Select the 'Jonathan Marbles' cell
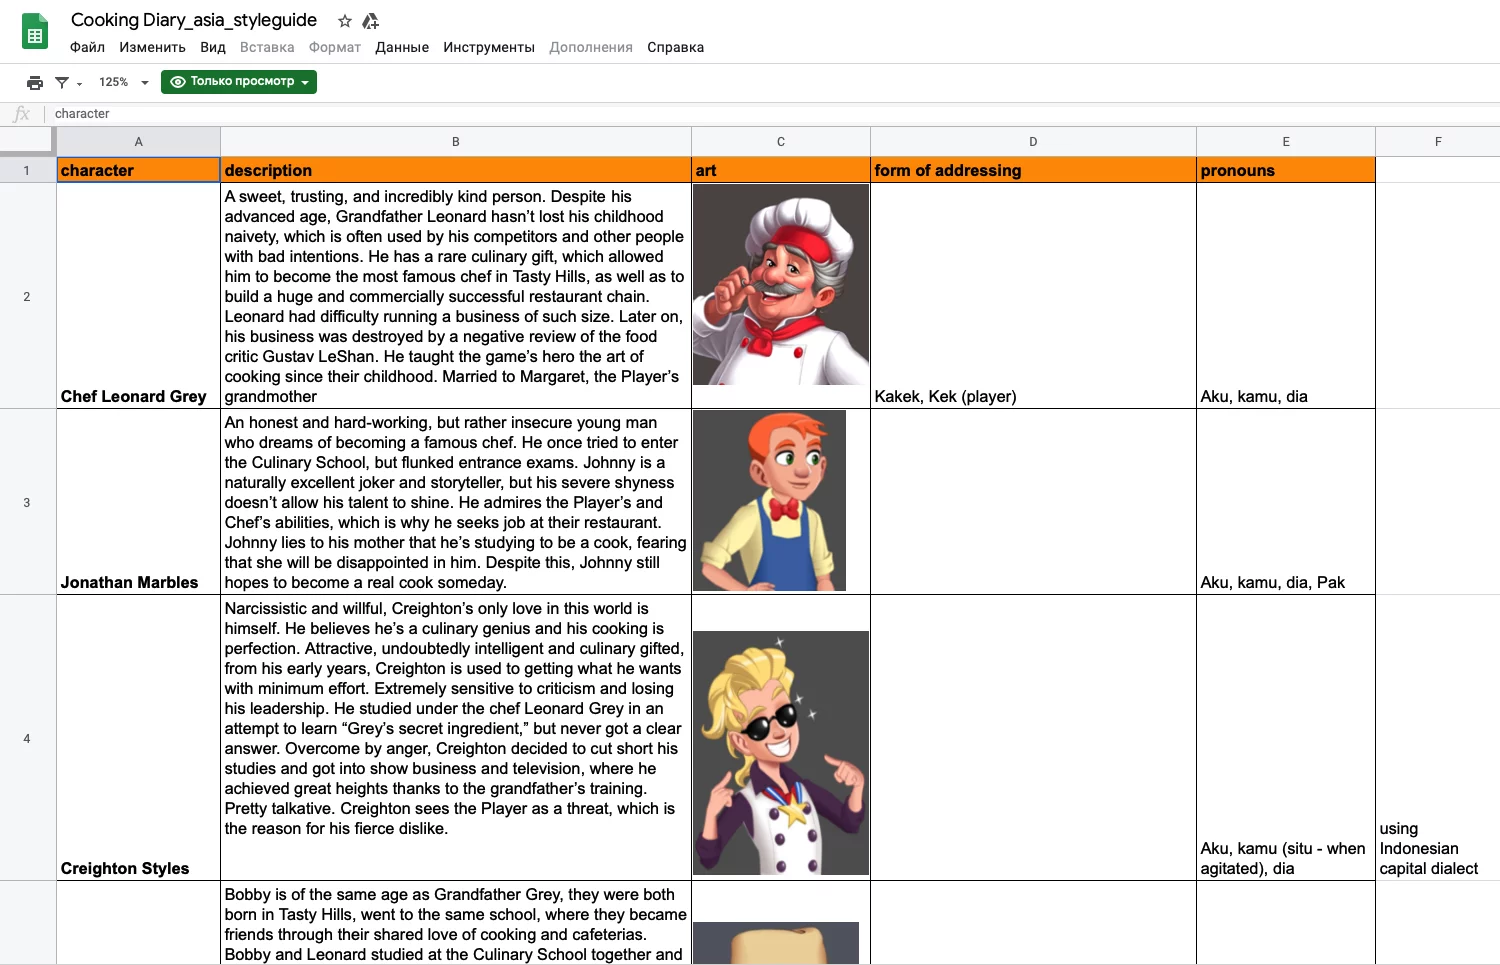The image size is (1500, 965). click(138, 502)
